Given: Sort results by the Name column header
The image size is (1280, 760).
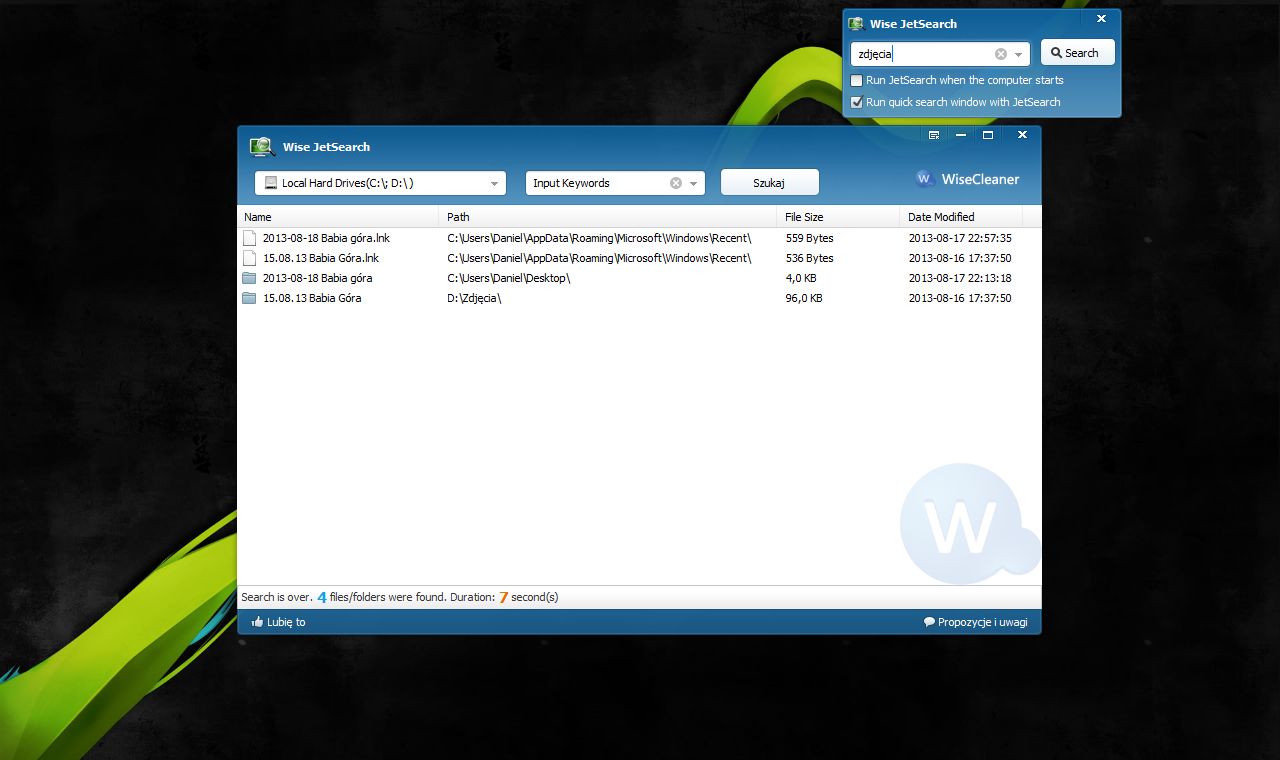Looking at the screenshot, I should pyautogui.click(x=338, y=217).
